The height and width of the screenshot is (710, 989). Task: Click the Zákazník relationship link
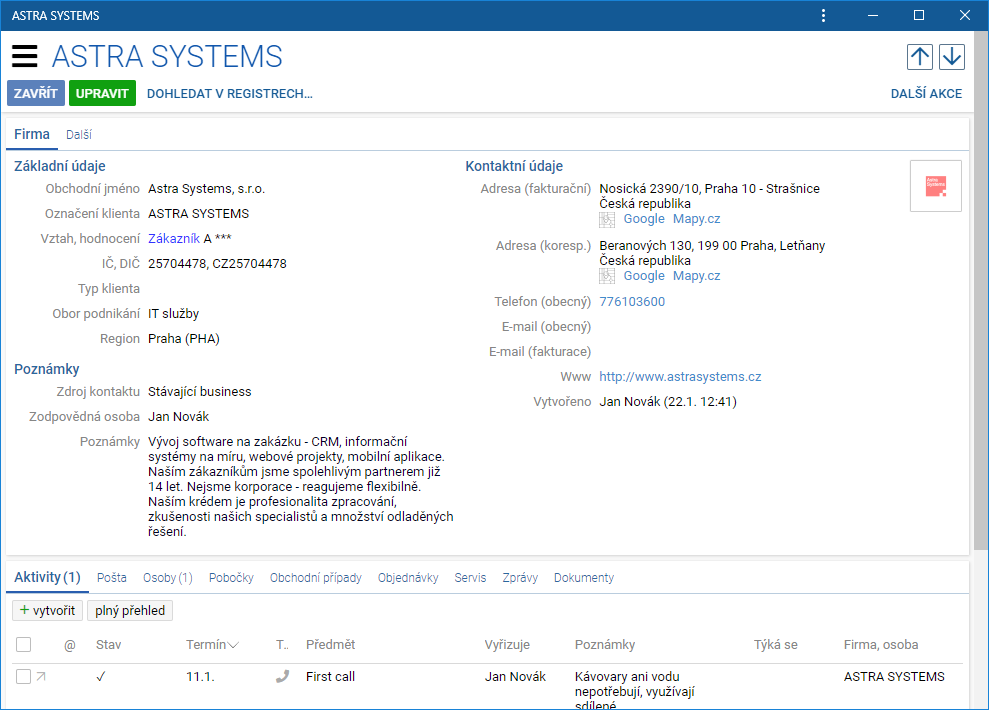click(174, 238)
